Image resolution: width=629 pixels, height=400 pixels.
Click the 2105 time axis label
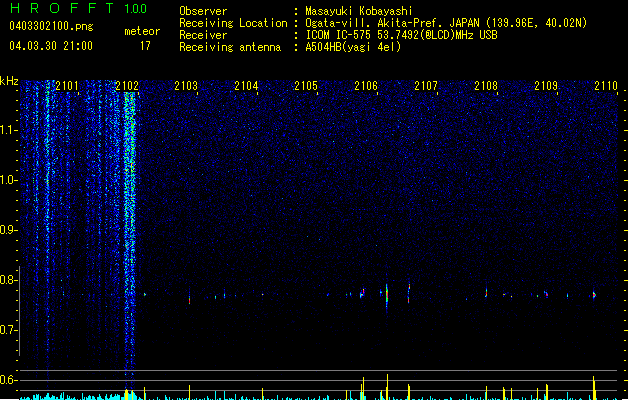click(306, 86)
